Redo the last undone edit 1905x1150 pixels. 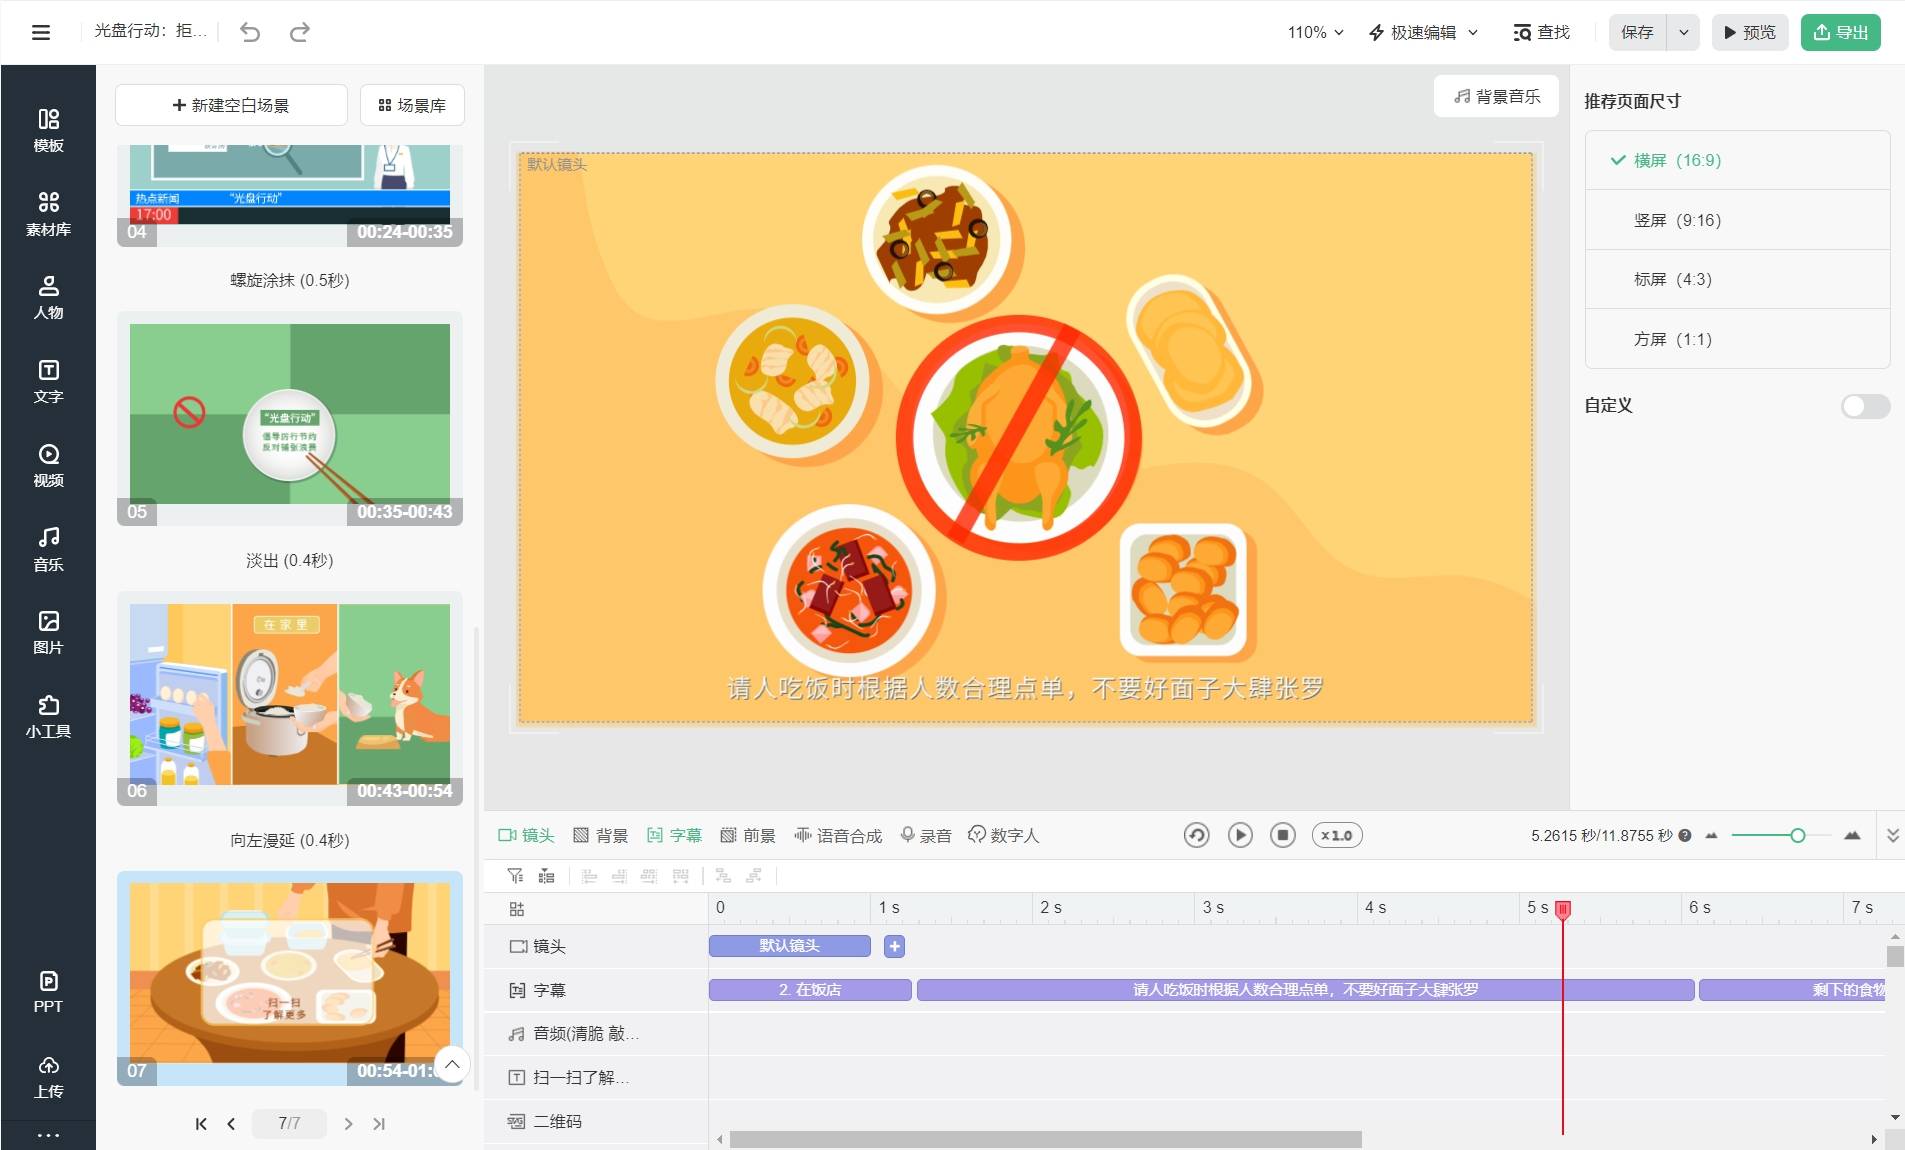tap(300, 32)
